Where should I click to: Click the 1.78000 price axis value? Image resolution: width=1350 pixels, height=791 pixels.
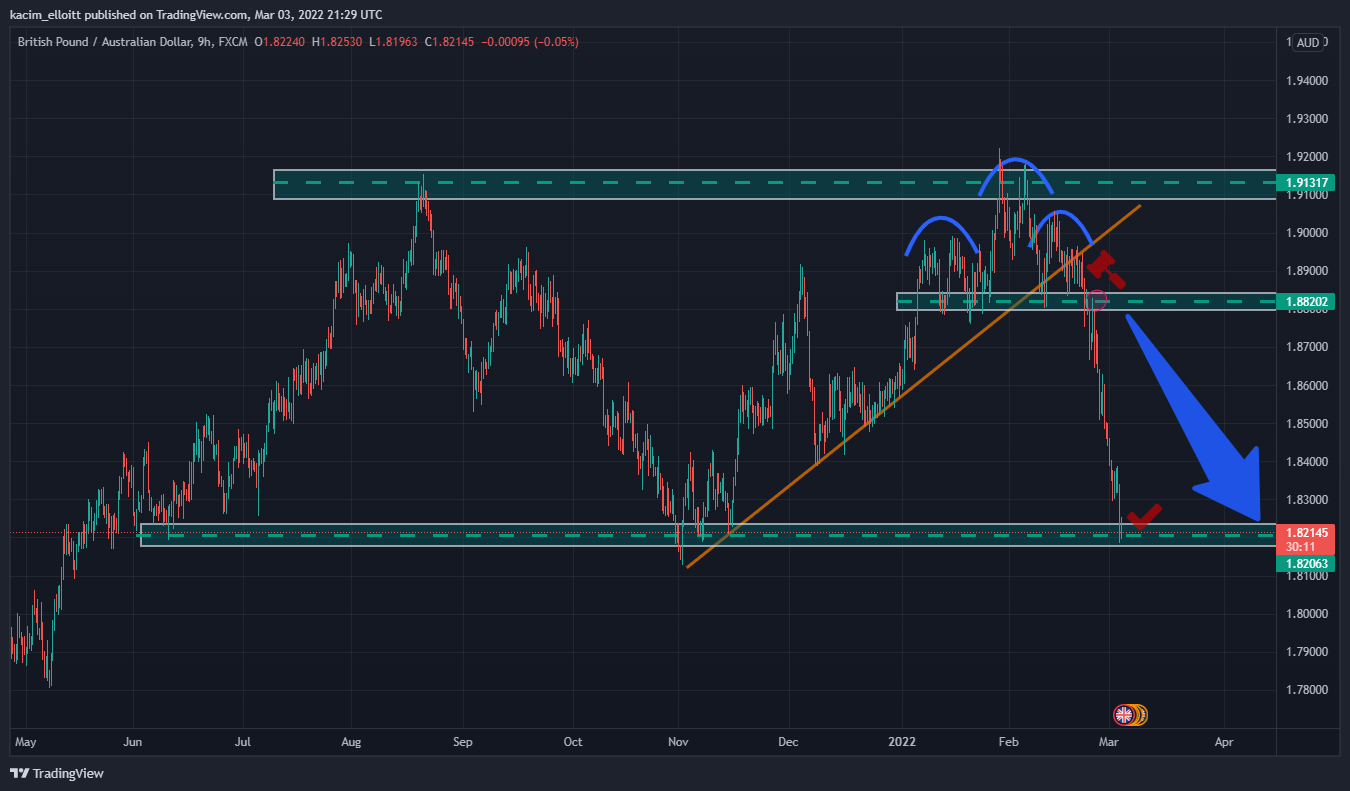(1306, 690)
